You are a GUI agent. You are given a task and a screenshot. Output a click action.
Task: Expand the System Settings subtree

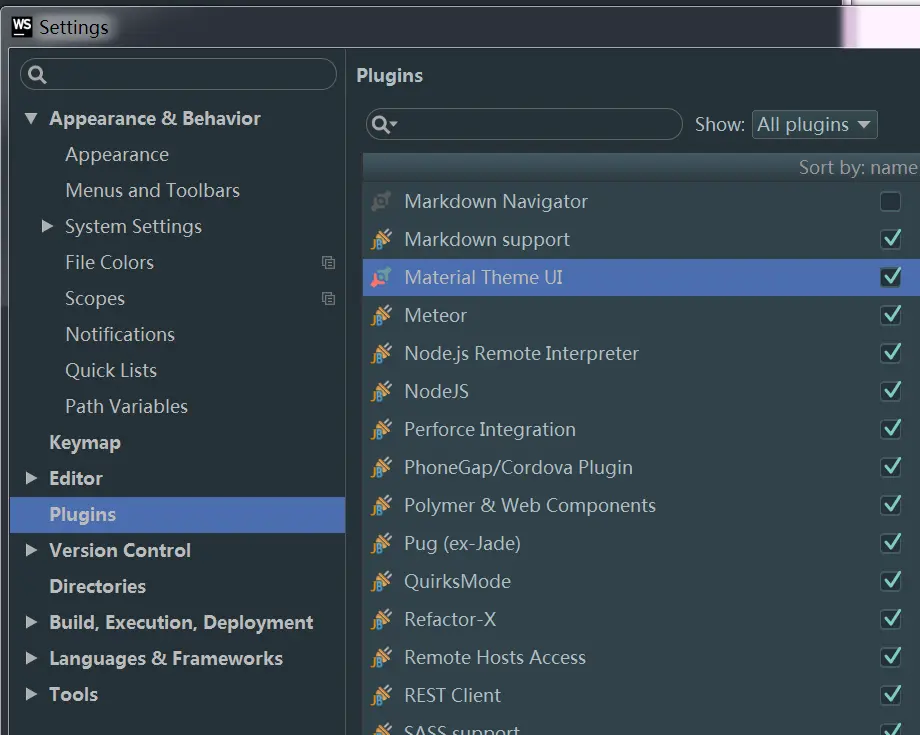47,227
